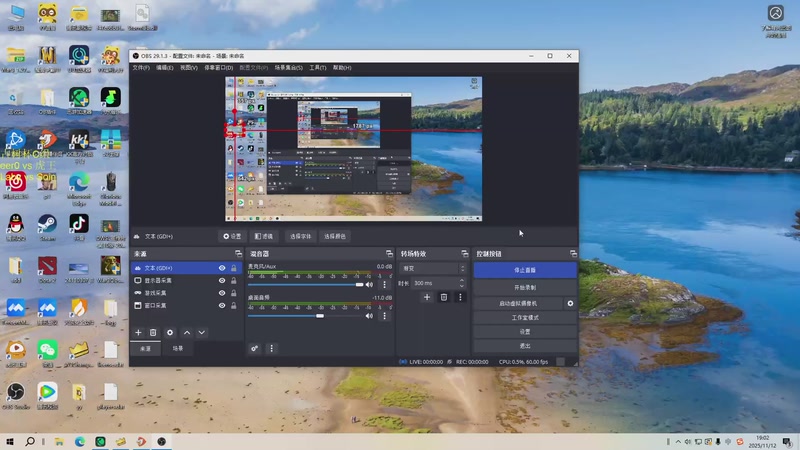Open WeChat desktop icon
Screen dimensions: 800x450
click(x=47, y=354)
